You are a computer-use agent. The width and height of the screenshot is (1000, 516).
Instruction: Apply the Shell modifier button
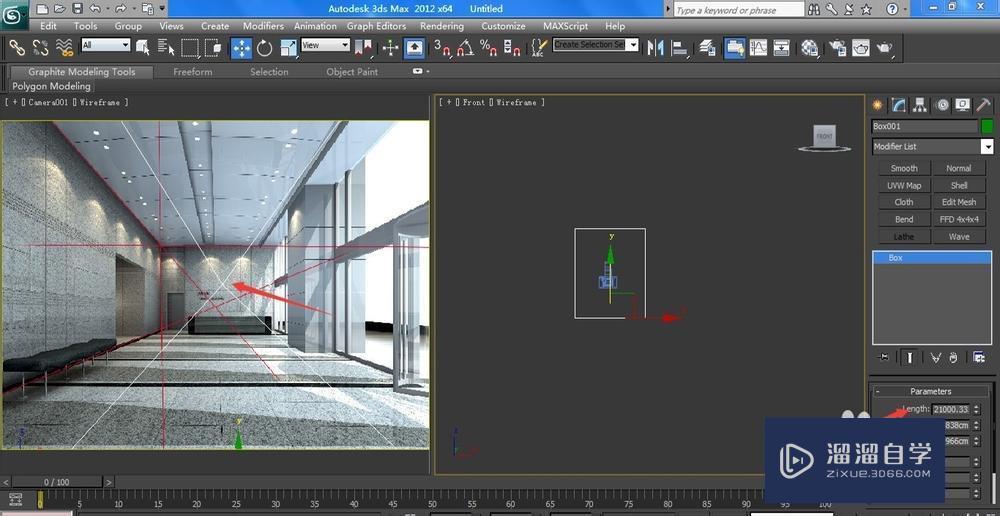(x=959, y=186)
